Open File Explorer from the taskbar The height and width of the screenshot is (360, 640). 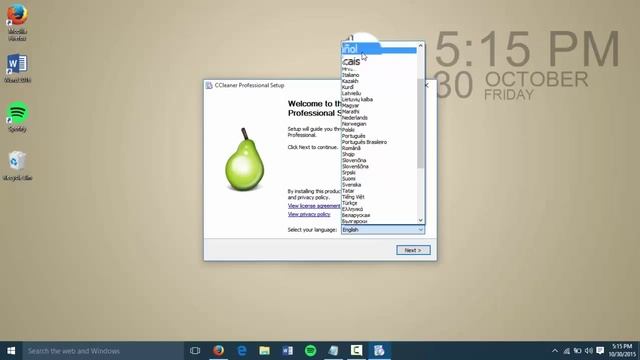[x=264, y=351]
